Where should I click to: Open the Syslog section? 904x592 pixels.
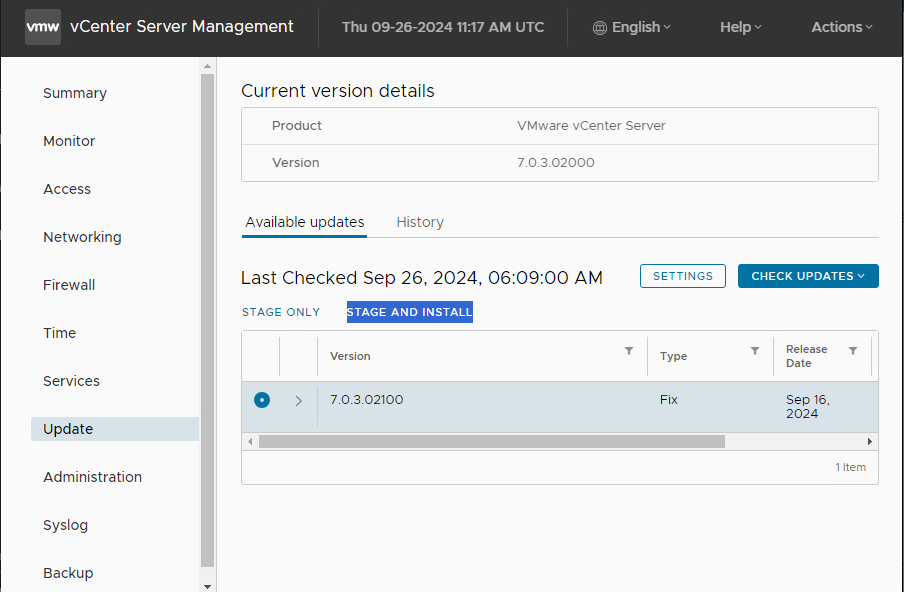click(x=66, y=525)
